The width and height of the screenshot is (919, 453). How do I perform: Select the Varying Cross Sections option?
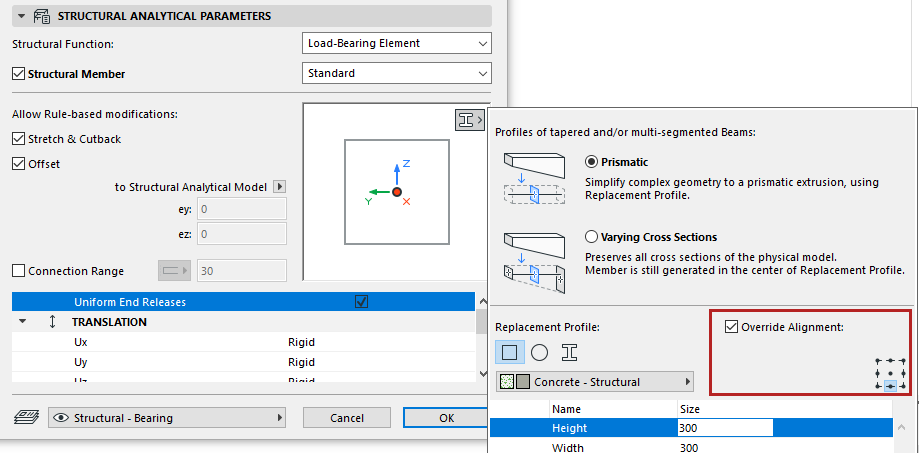click(x=591, y=237)
